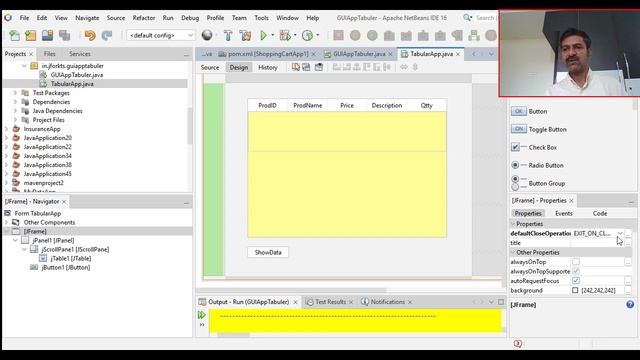Switch to History view of the editor
Image resolution: width=640 pixels, height=360 pixels.
tap(268, 67)
